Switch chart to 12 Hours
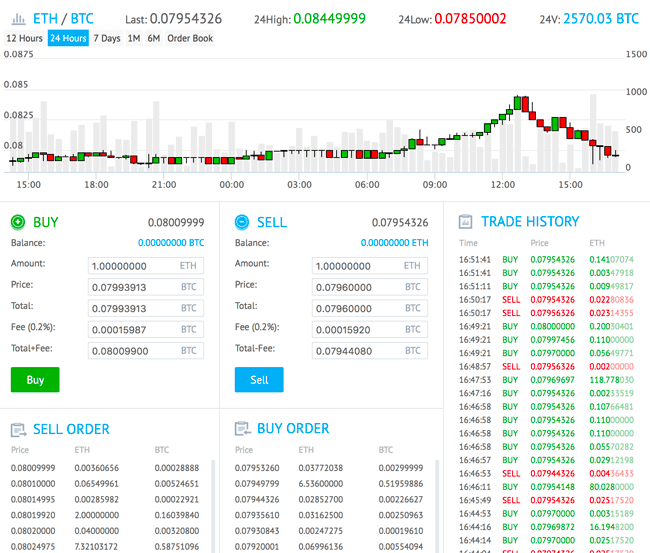 24,38
